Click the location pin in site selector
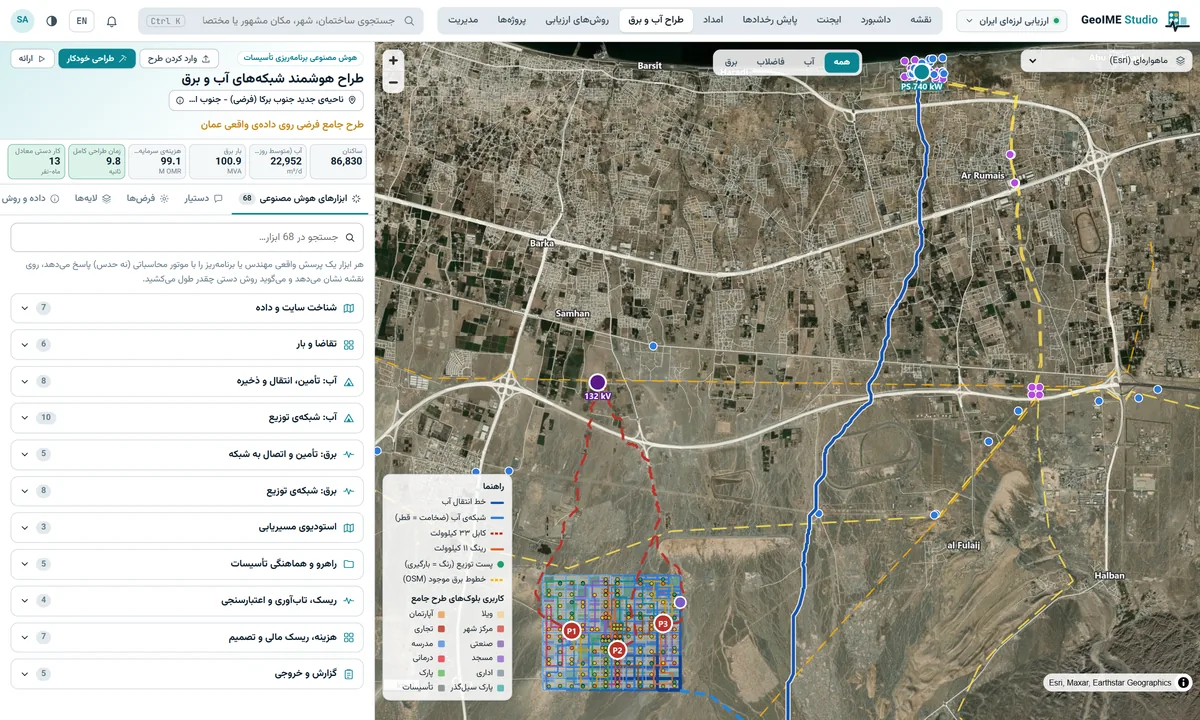 (352, 100)
